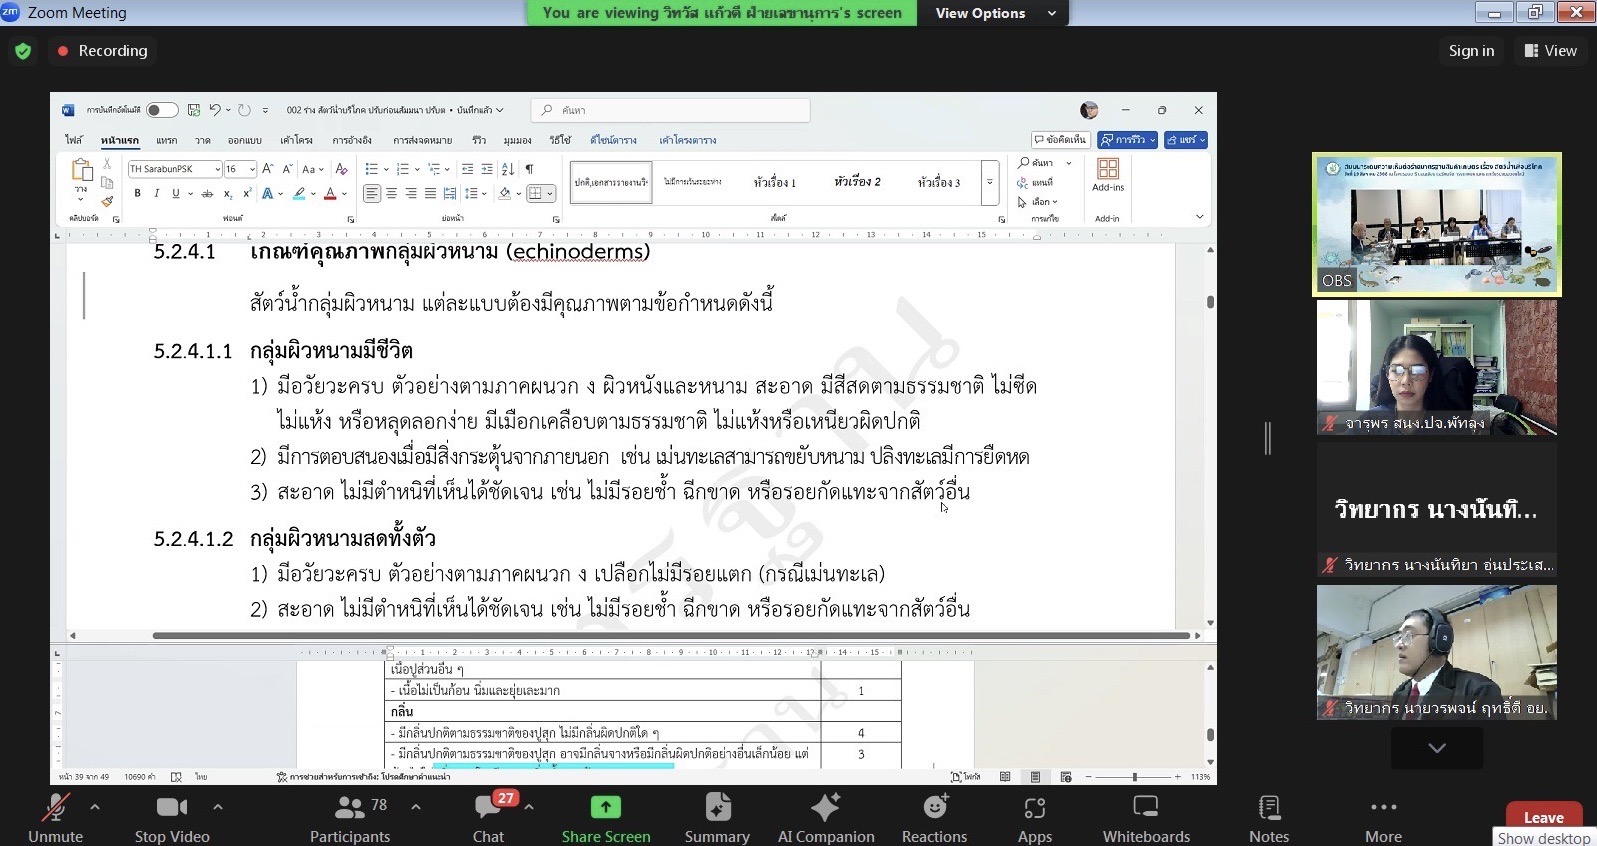1597x846 pixels.
Task: Click the green Share Screen button
Action: 606,818
